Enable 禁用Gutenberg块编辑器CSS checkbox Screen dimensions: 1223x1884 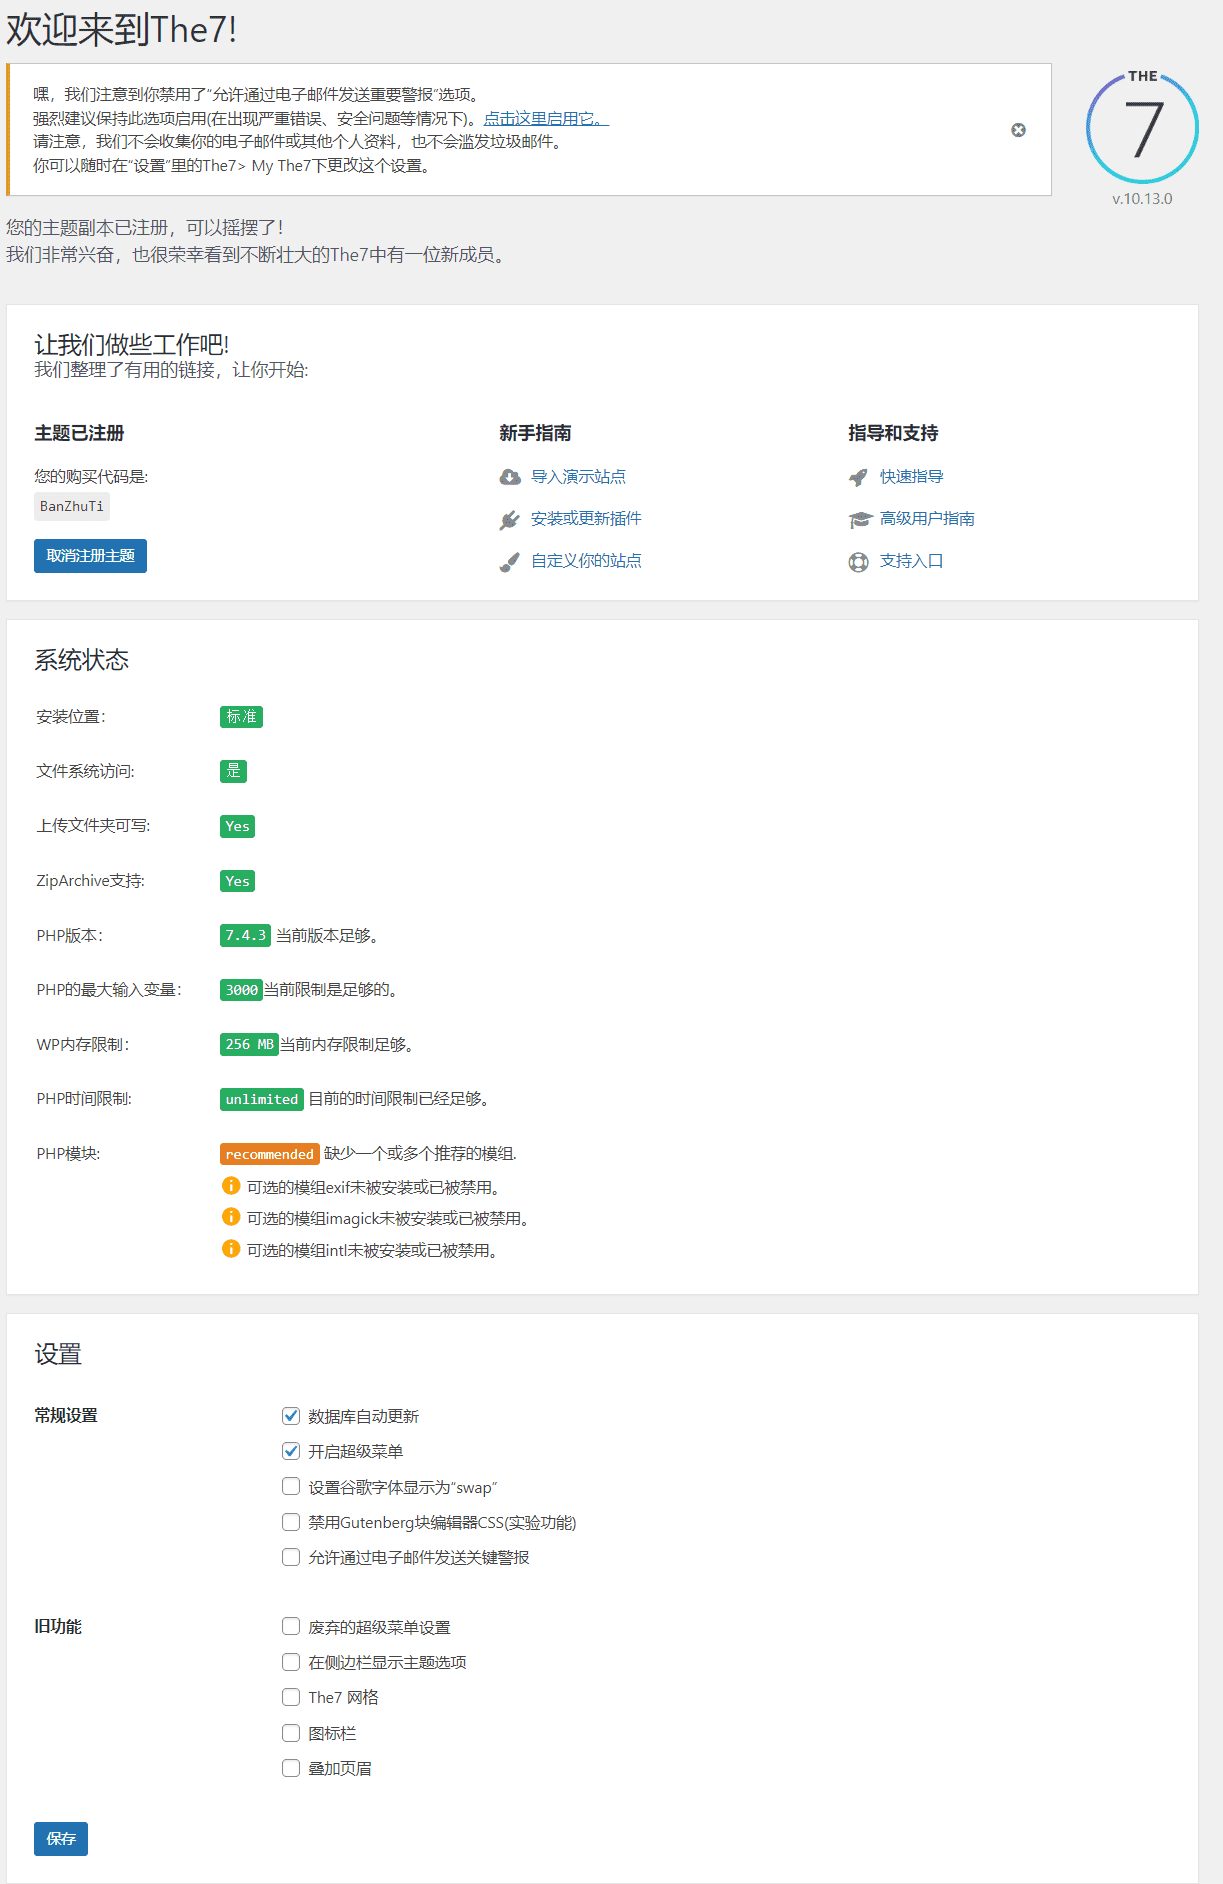click(291, 1521)
